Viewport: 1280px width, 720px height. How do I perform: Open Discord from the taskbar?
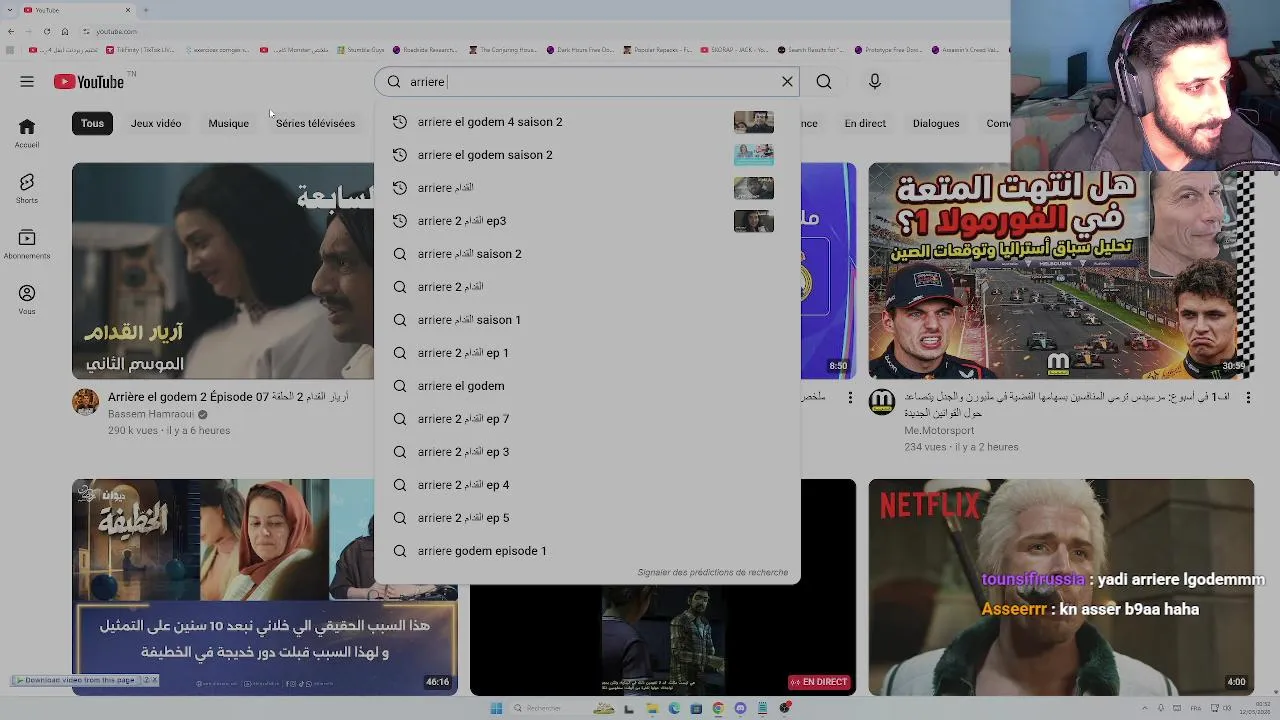click(740, 708)
